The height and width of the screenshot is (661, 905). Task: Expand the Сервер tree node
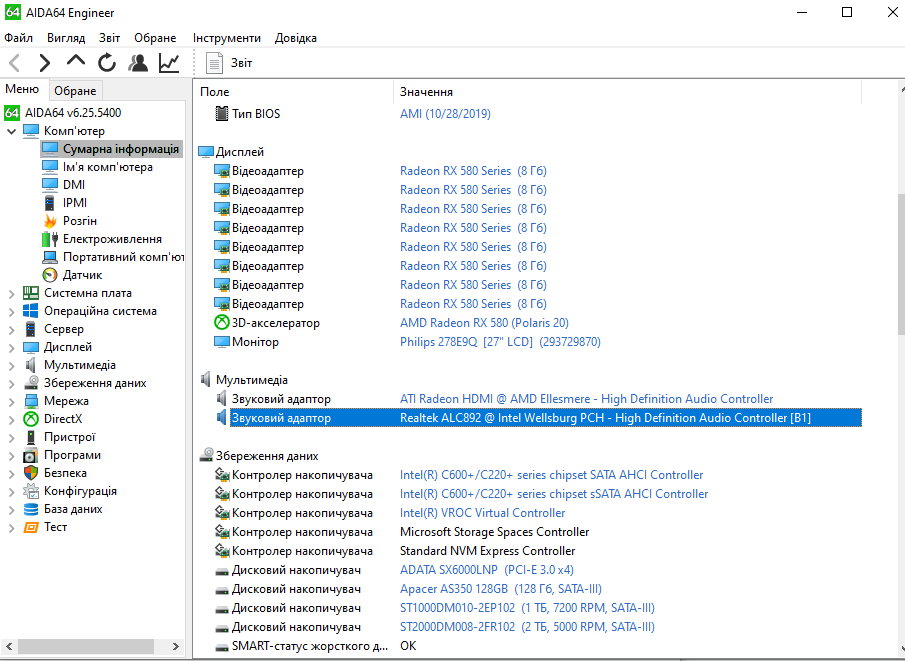(12, 330)
